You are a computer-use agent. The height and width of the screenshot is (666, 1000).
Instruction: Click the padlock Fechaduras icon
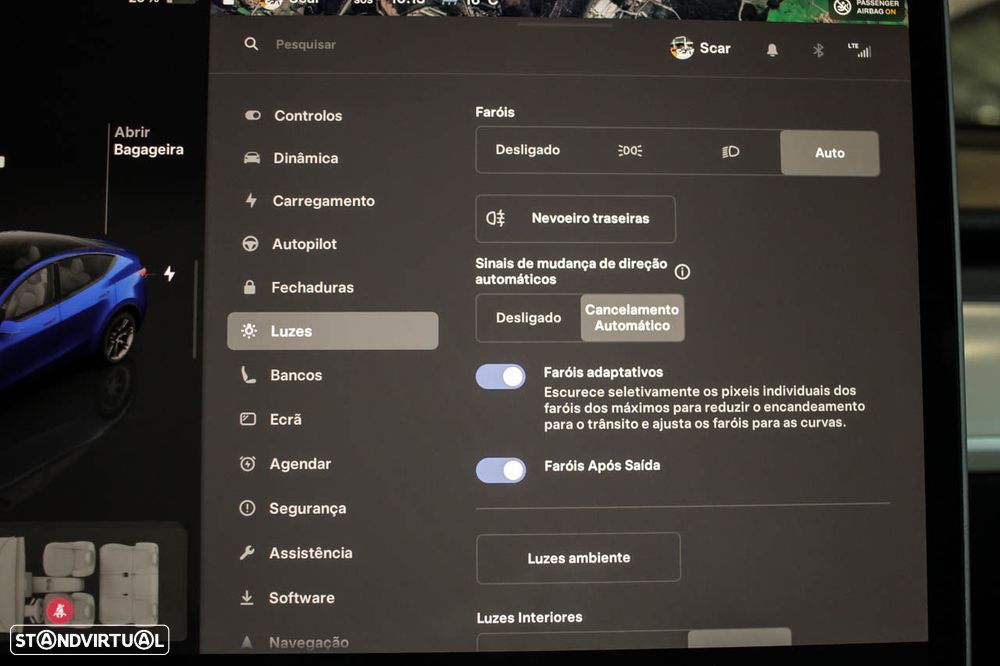coord(249,287)
